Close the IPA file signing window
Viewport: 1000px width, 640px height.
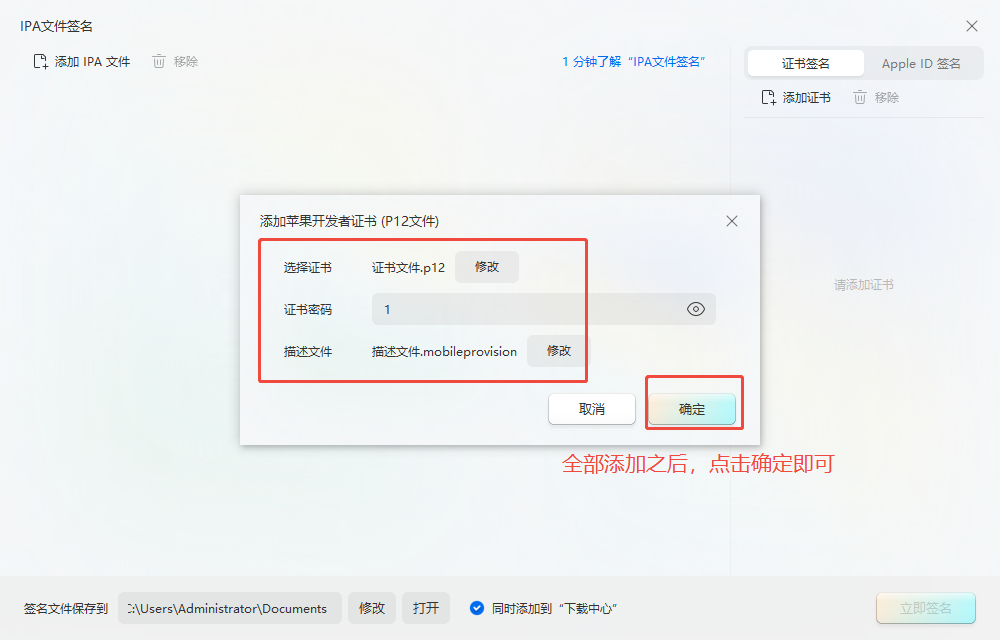click(x=972, y=26)
